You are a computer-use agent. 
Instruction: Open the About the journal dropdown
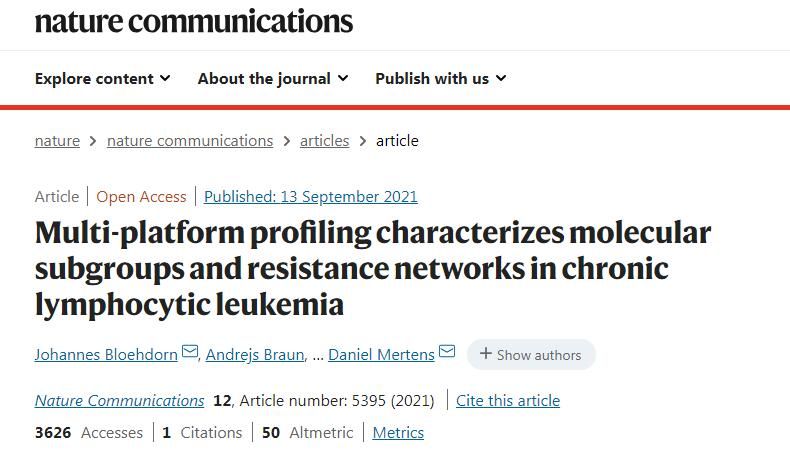[x=273, y=79]
